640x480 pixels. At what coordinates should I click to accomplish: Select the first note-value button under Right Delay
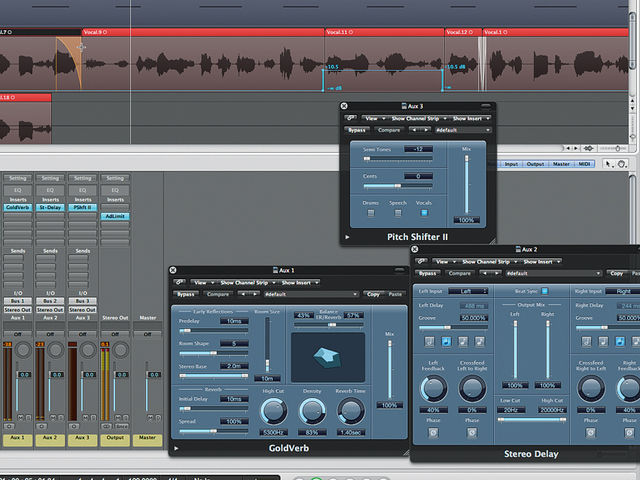point(586,342)
